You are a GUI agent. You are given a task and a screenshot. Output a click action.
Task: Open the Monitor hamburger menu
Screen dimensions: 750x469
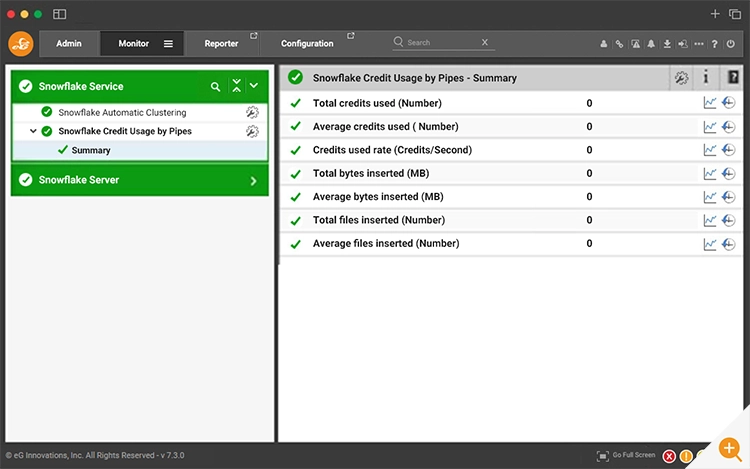pos(168,44)
